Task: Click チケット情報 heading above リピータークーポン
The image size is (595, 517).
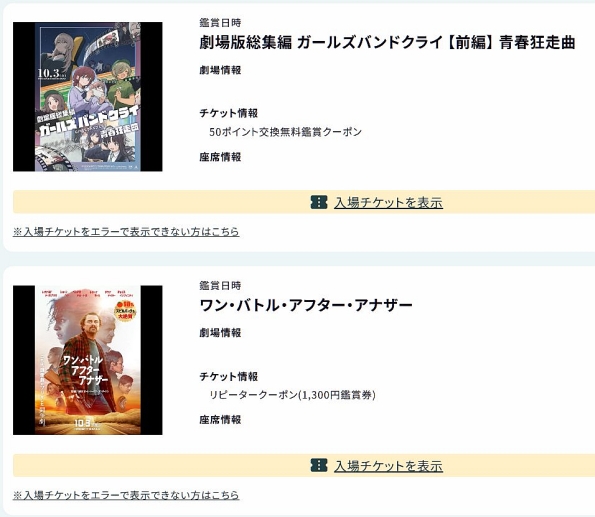Action: pyautogui.click(x=228, y=377)
